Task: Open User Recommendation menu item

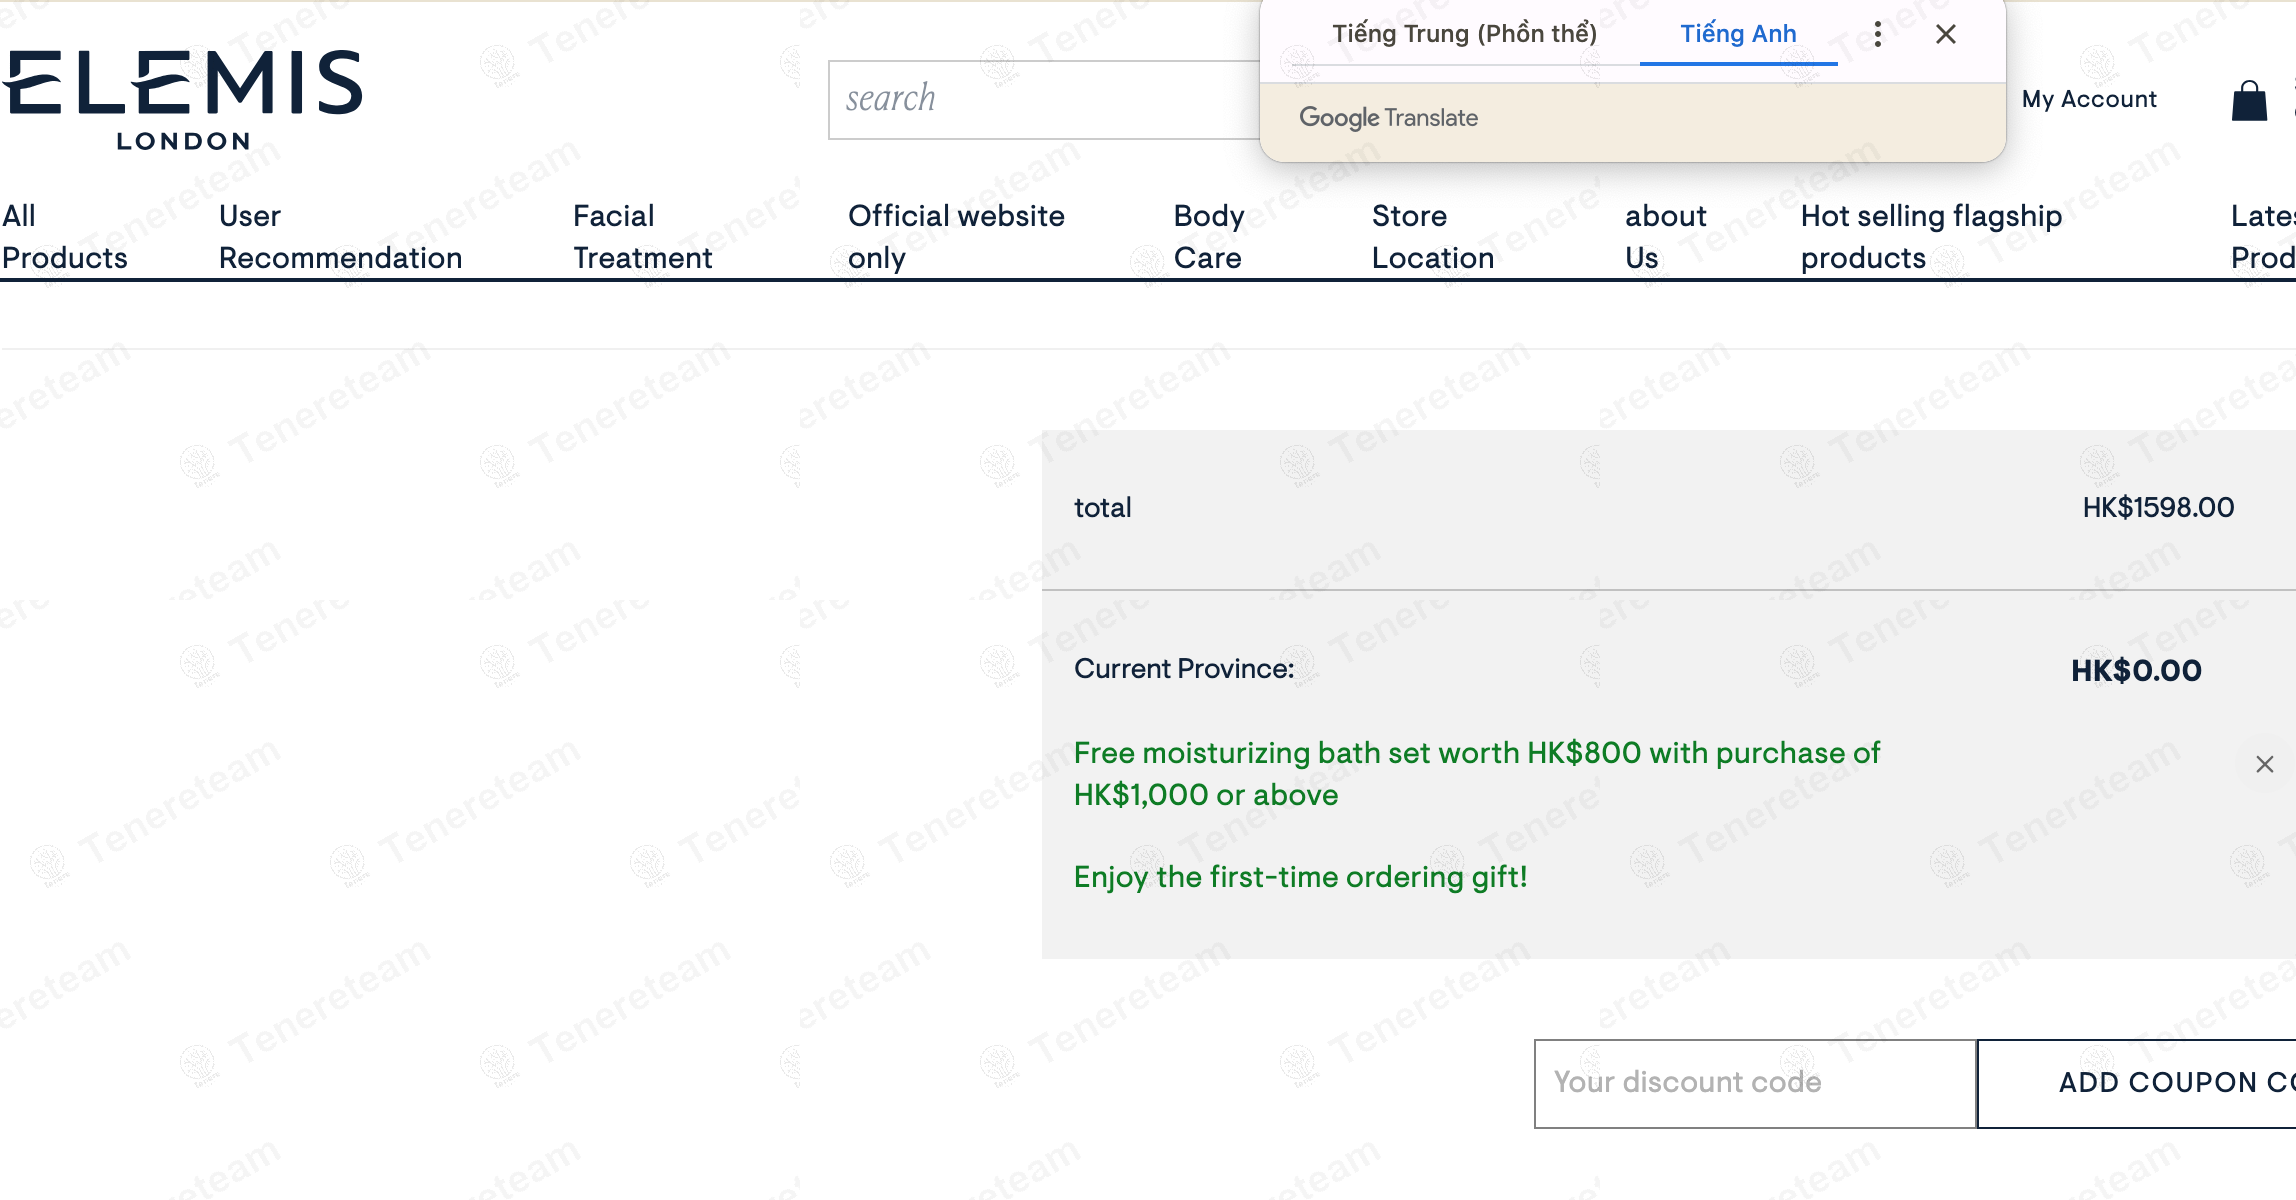Action: tap(340, 237)
